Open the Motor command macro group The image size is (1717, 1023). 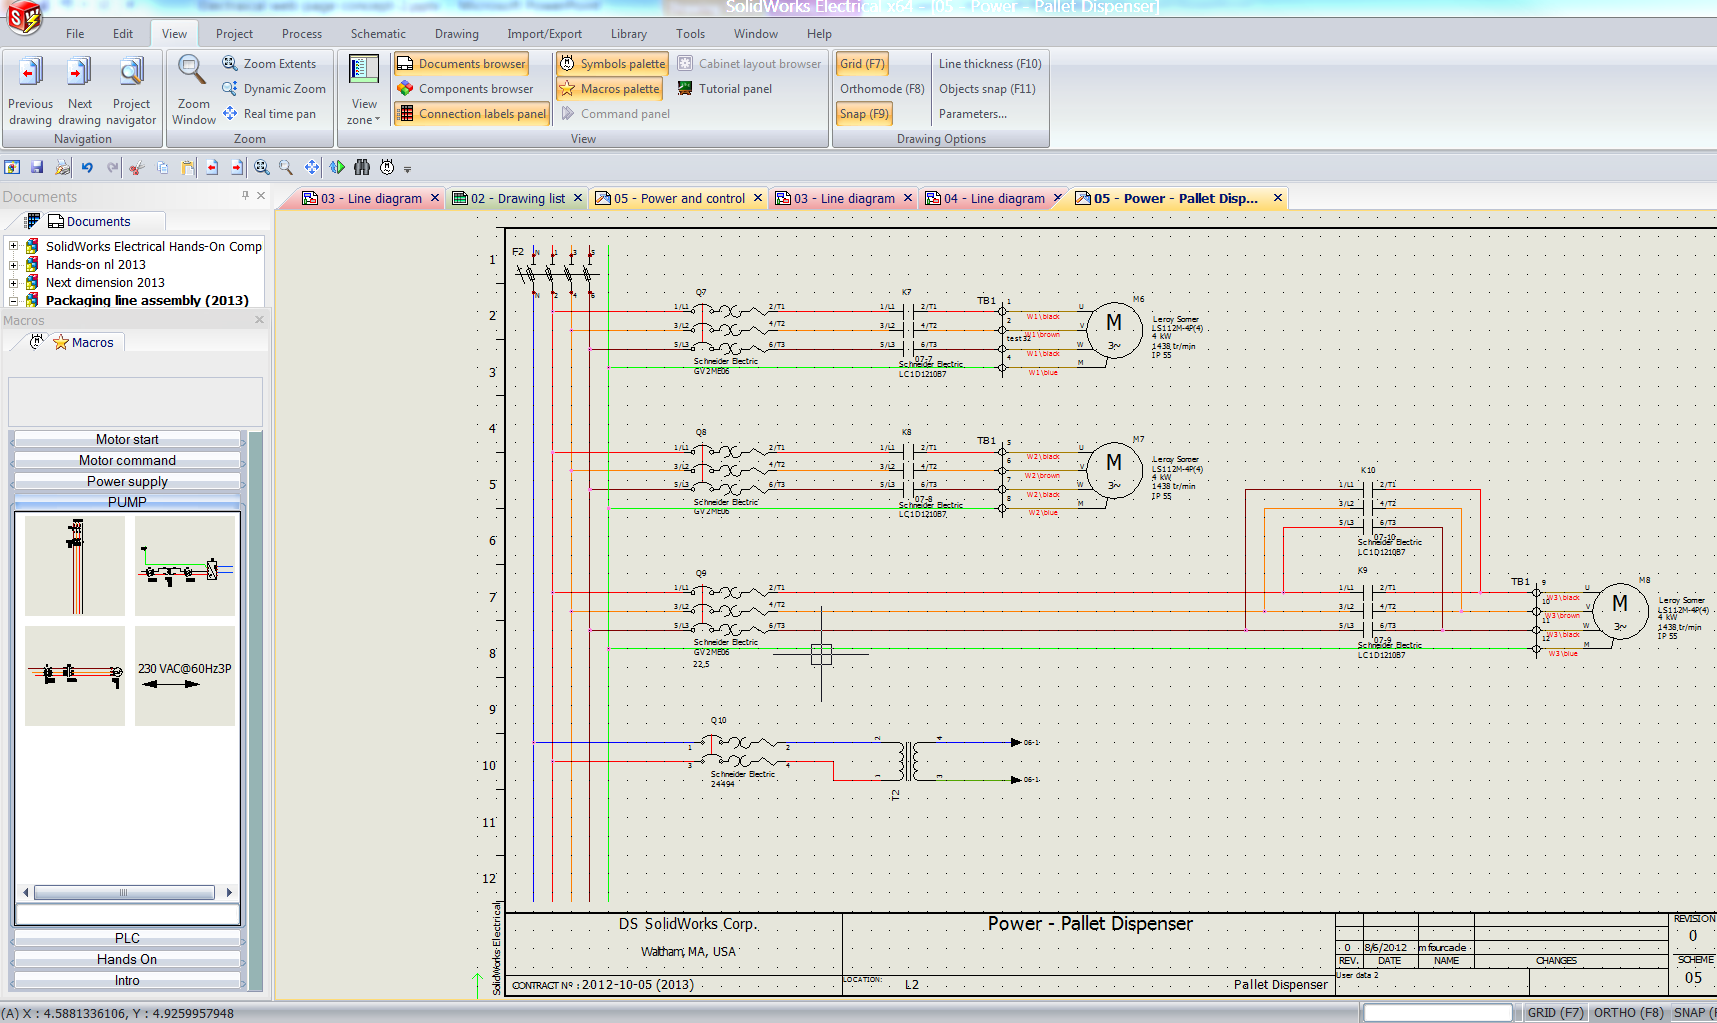click(x=127, y=460)
